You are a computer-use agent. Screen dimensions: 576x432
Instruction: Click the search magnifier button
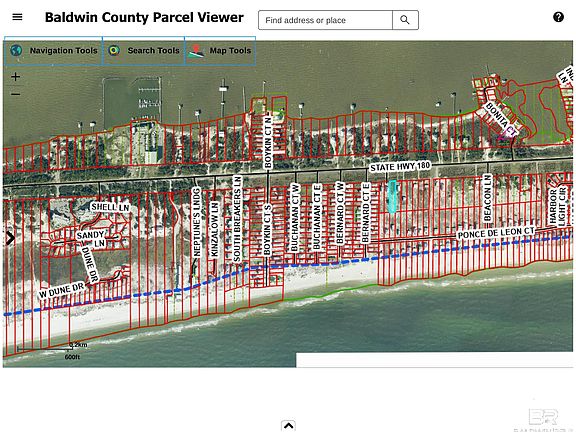click(405, 20)
